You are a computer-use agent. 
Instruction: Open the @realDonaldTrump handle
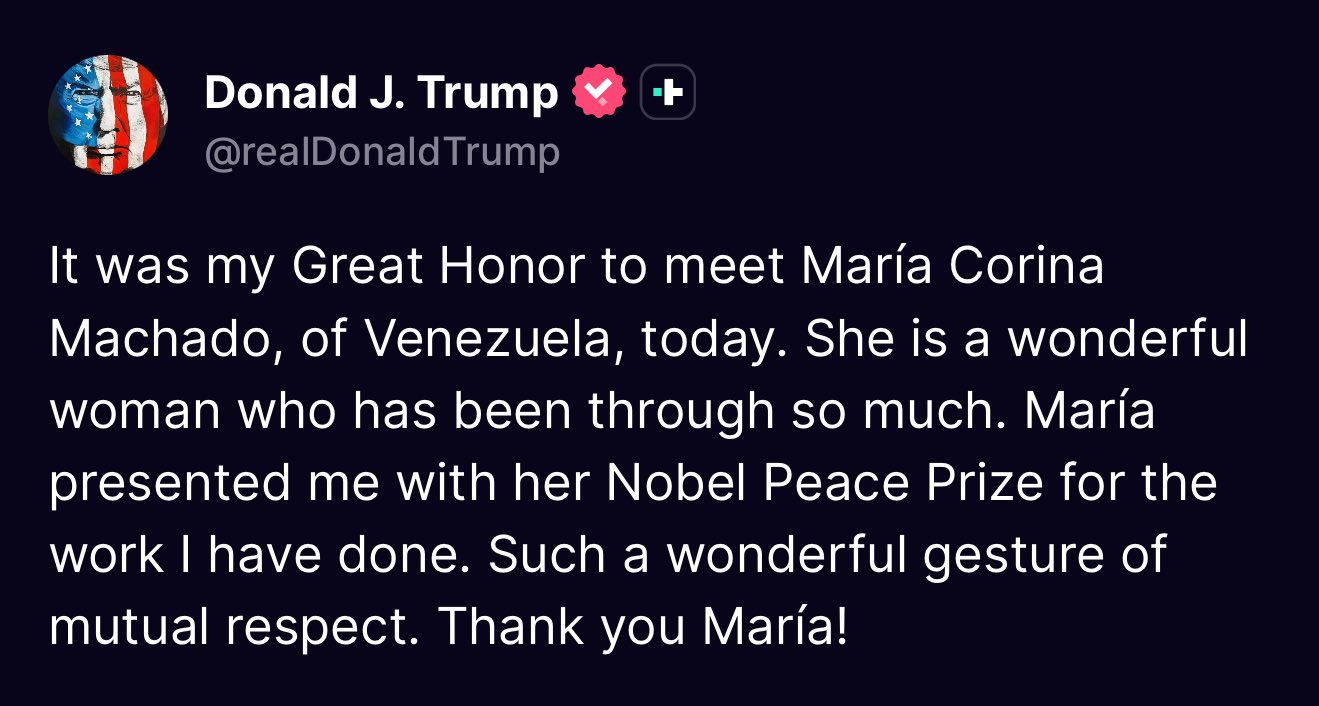tap(381, 153)
